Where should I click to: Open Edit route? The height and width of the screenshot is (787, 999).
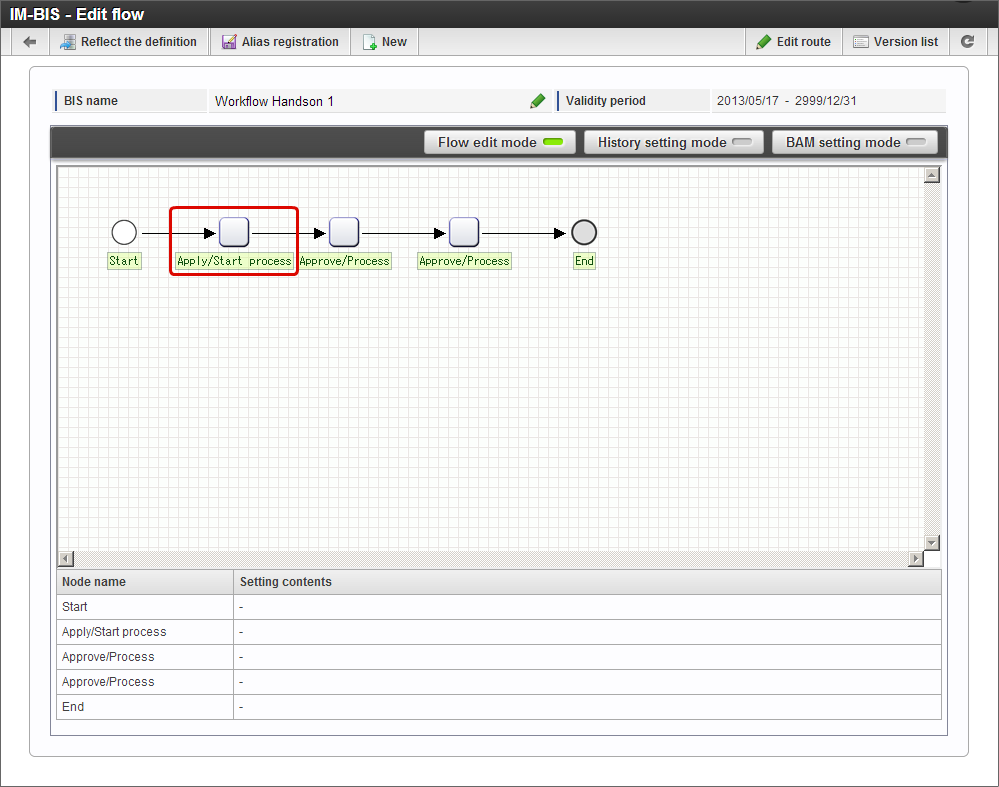[x=794, y=42]
